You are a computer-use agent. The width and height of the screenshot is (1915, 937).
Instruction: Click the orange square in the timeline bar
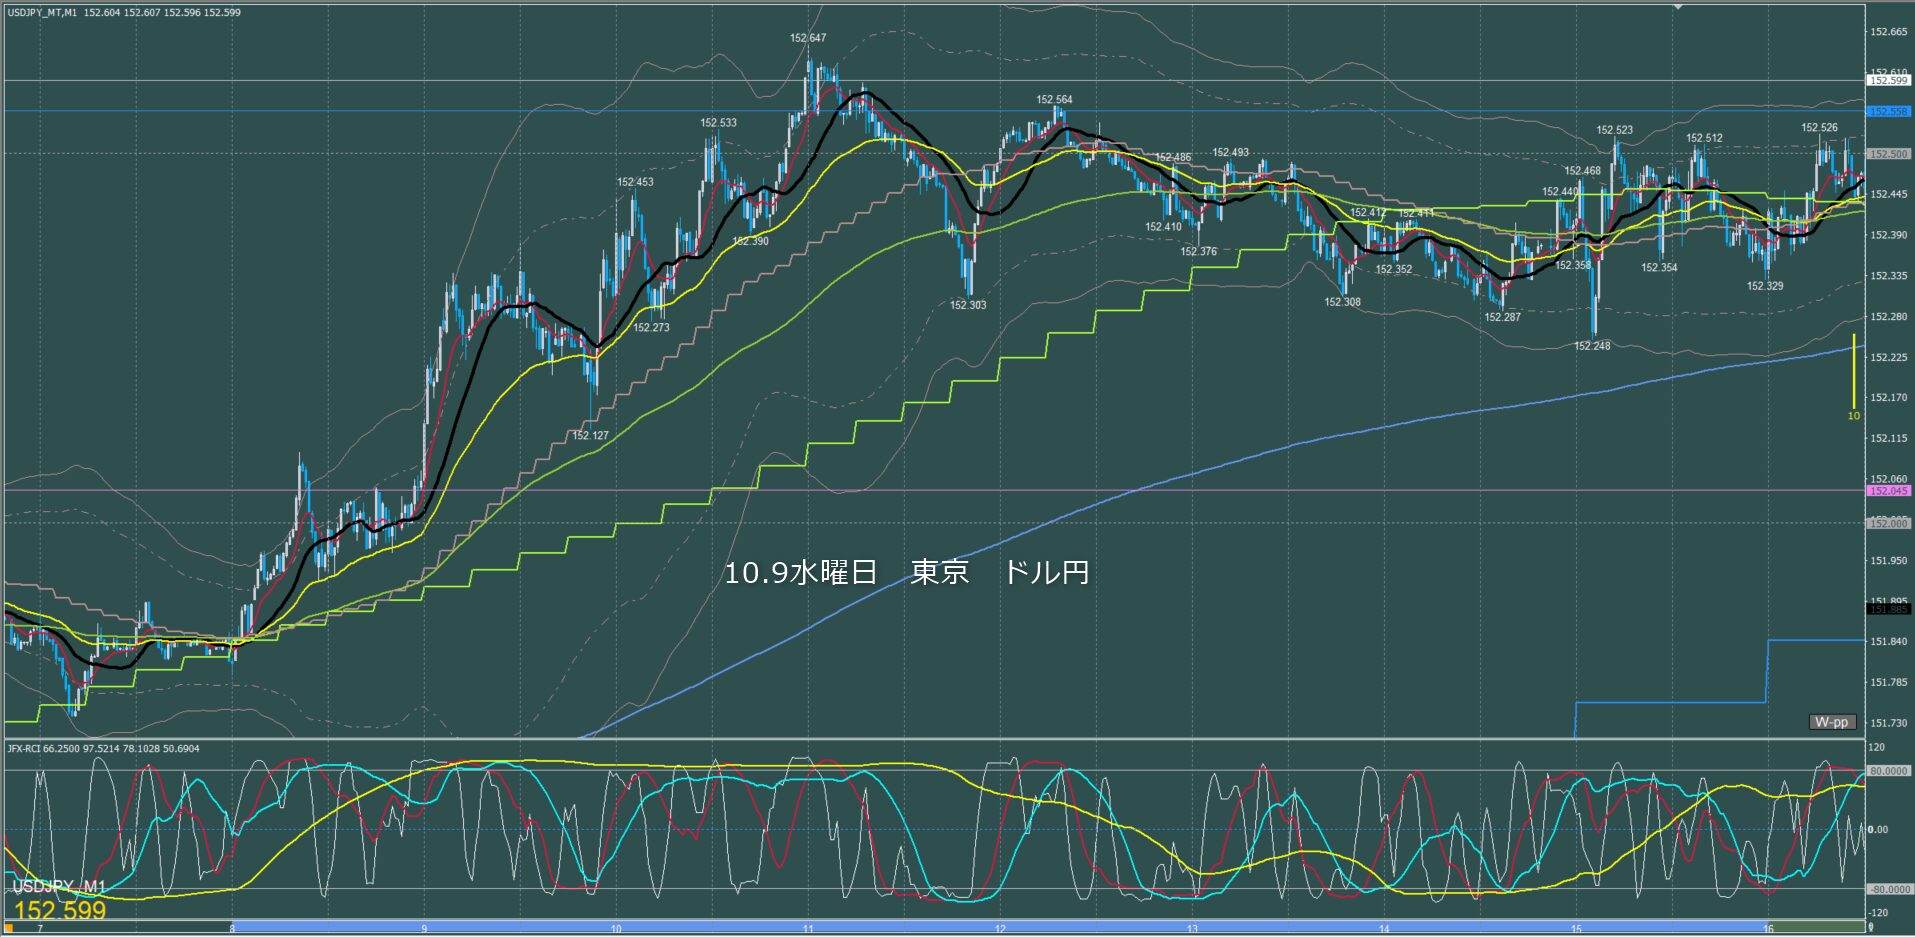click(8, 929)
